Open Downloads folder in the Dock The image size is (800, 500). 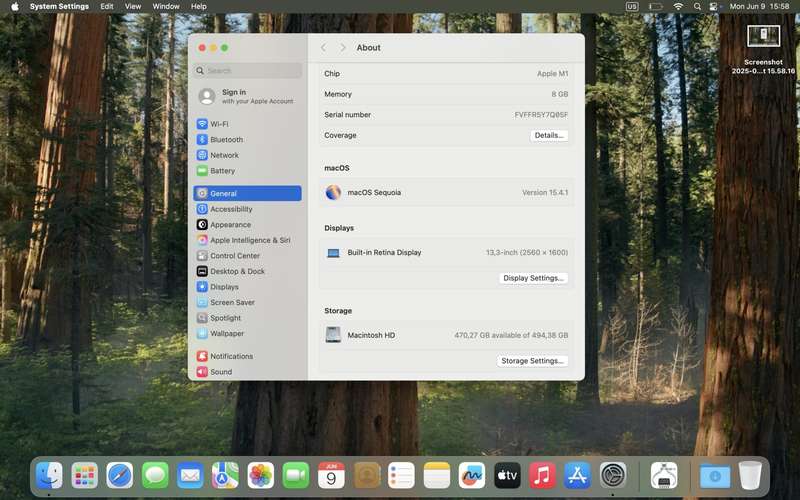715,476
